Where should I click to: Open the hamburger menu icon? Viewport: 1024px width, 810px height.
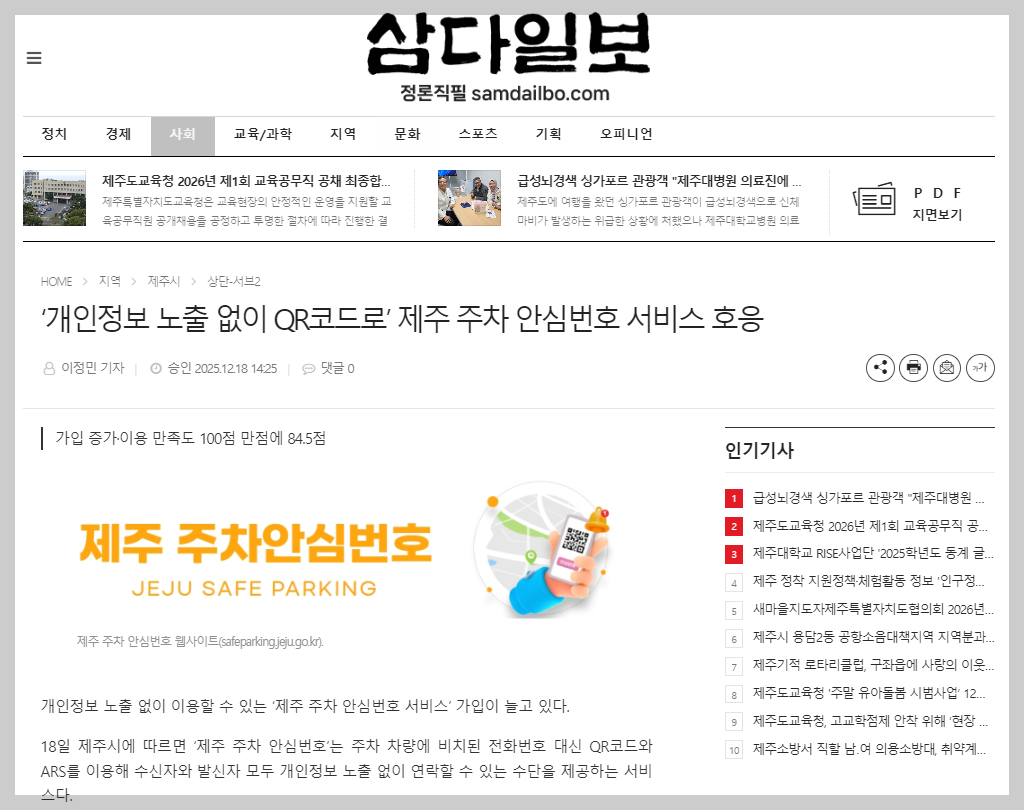[x=34, y=58]
